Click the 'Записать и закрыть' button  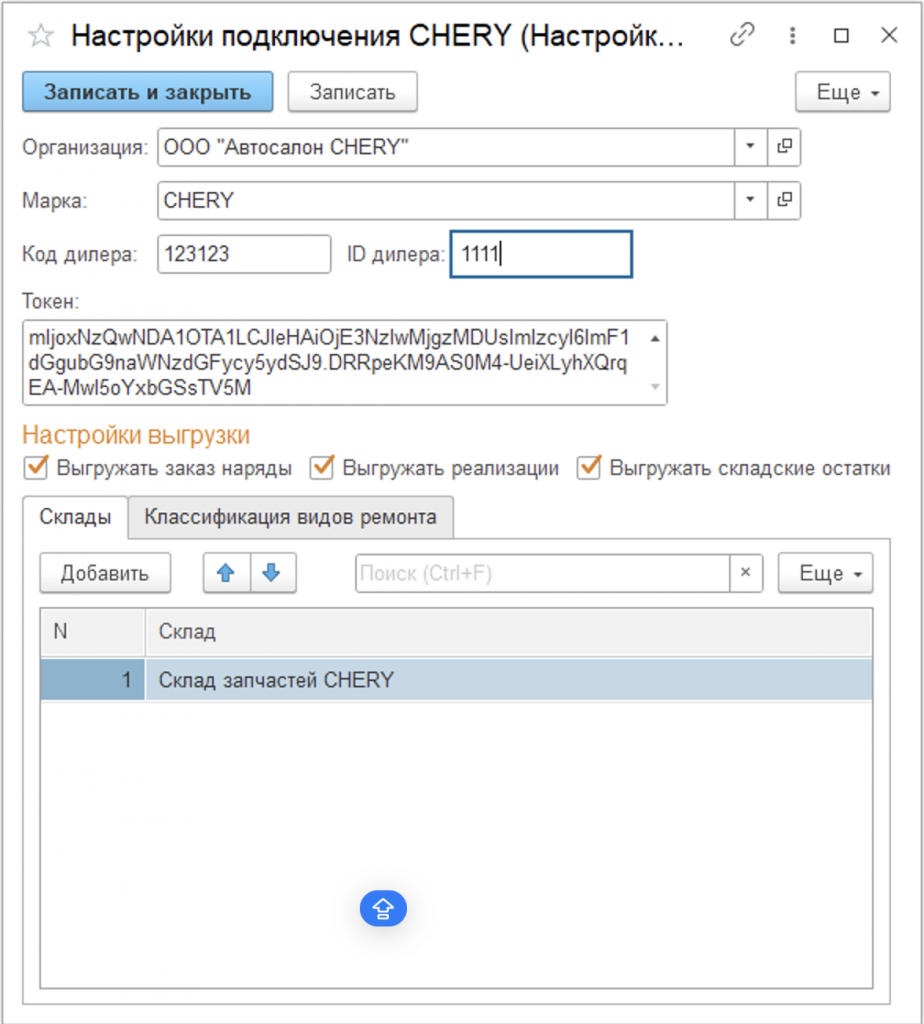click(148, 92)
